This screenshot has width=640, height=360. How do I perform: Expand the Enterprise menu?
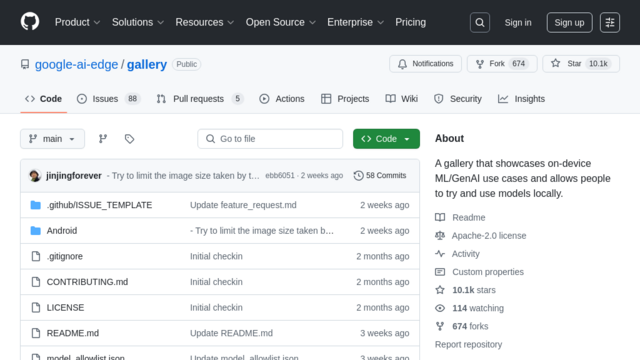tap(356, 22)
